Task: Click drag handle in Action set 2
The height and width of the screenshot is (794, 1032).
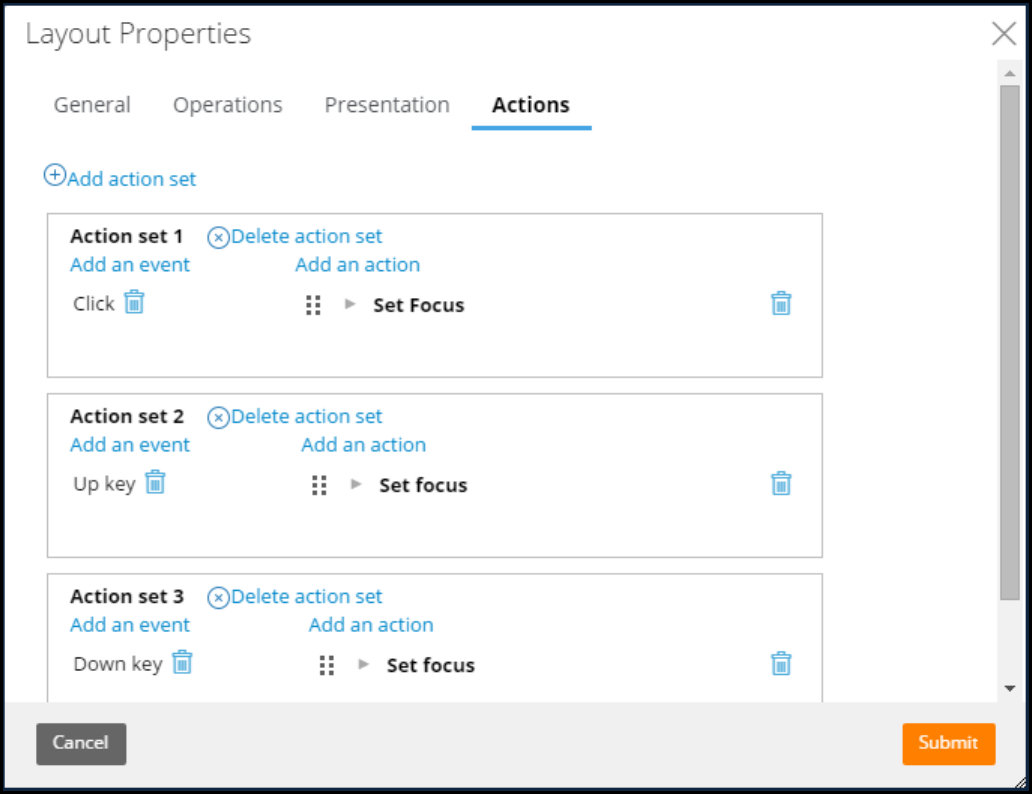Action: point(319,485)
